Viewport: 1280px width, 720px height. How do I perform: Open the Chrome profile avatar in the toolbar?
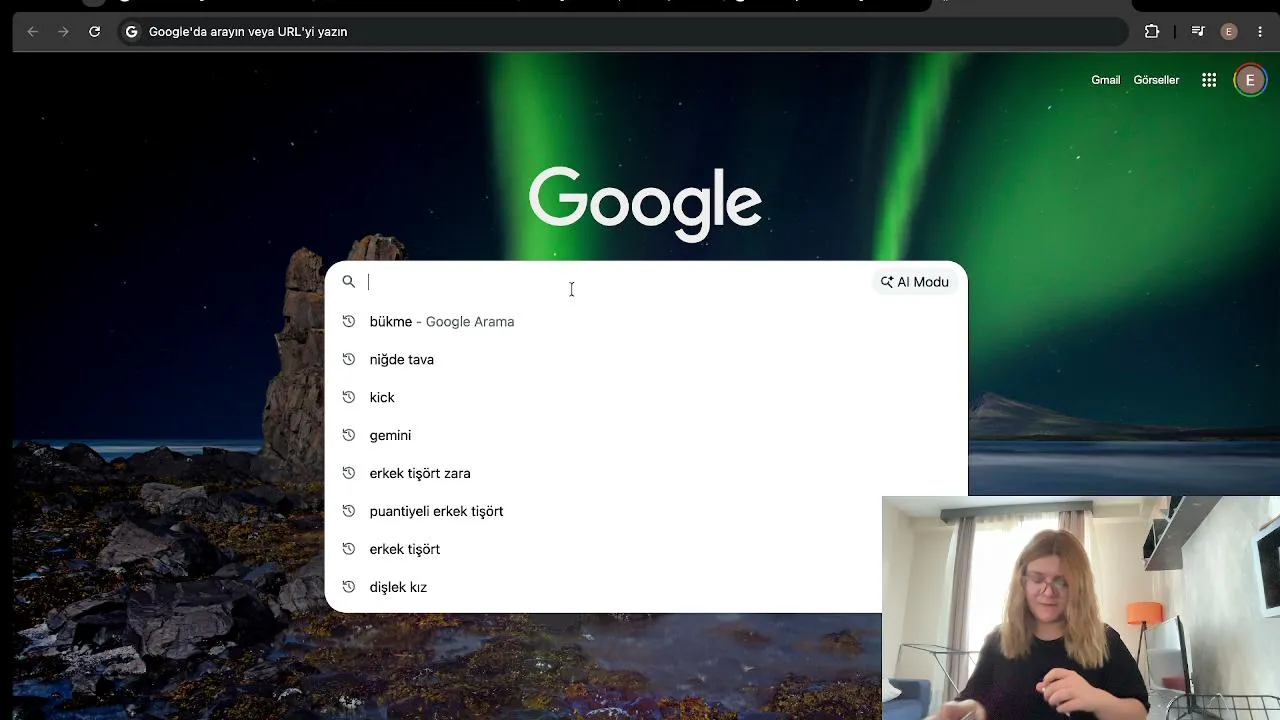click(x=1229, y=32)
